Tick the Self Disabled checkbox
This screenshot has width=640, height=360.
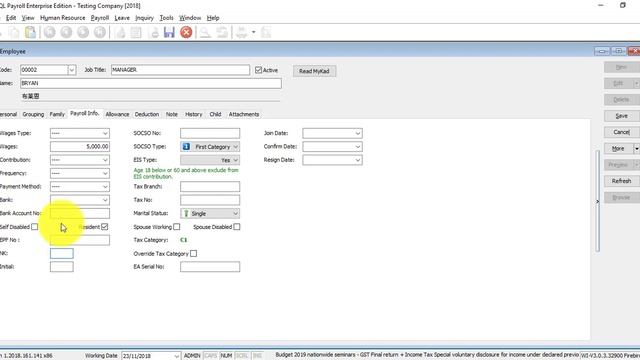[35, 227]
